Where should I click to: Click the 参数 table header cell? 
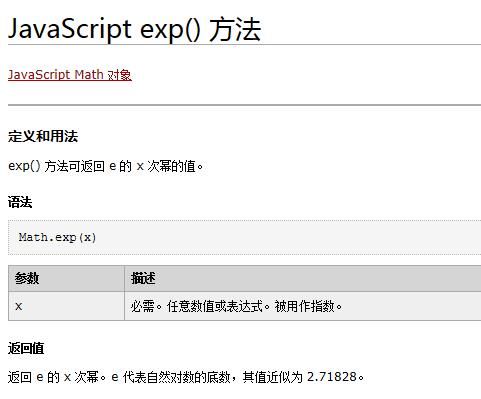66,279
